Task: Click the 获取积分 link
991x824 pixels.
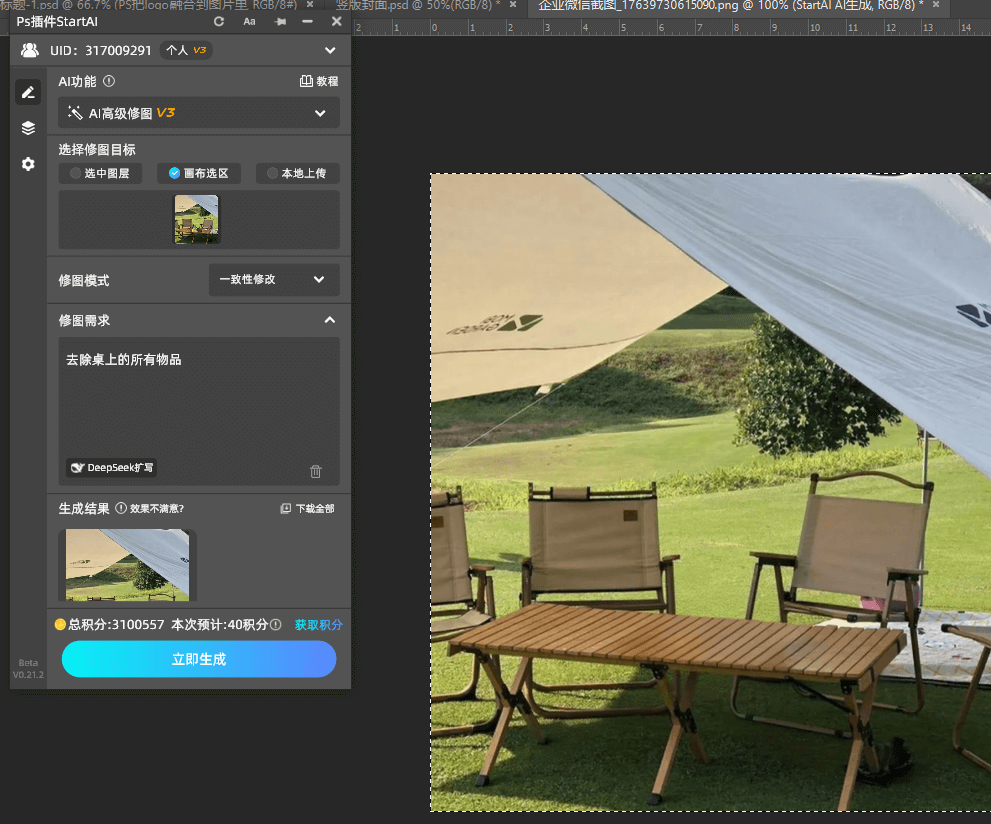Action: coord(318,625)
